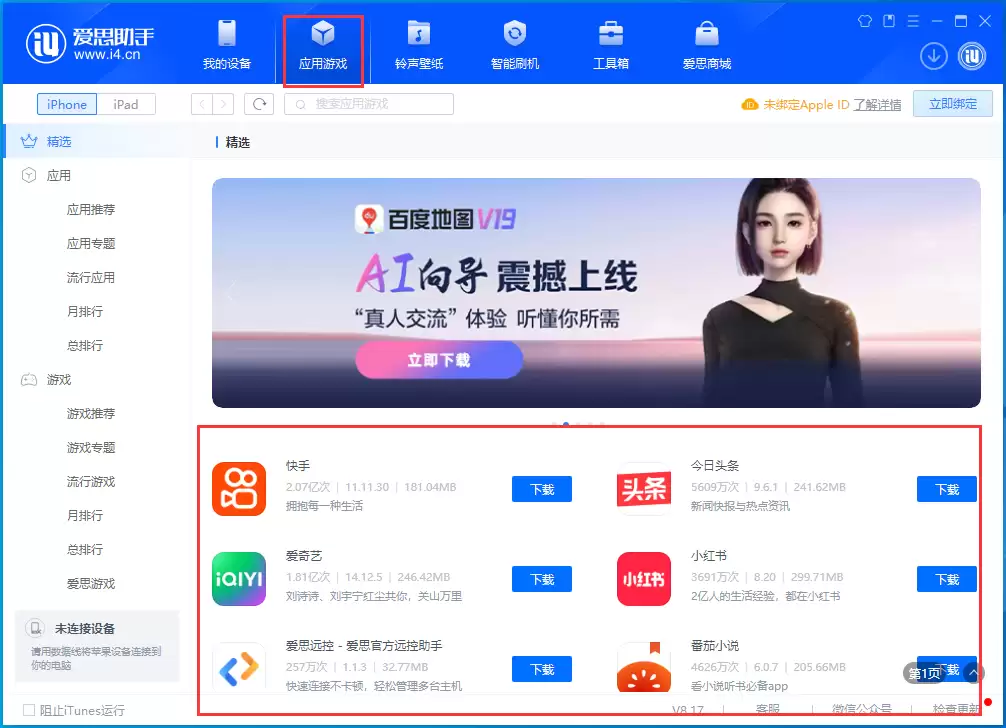Jump to top with the up arrow button
The image size is (1006, 728).
(x=974, y=673)
